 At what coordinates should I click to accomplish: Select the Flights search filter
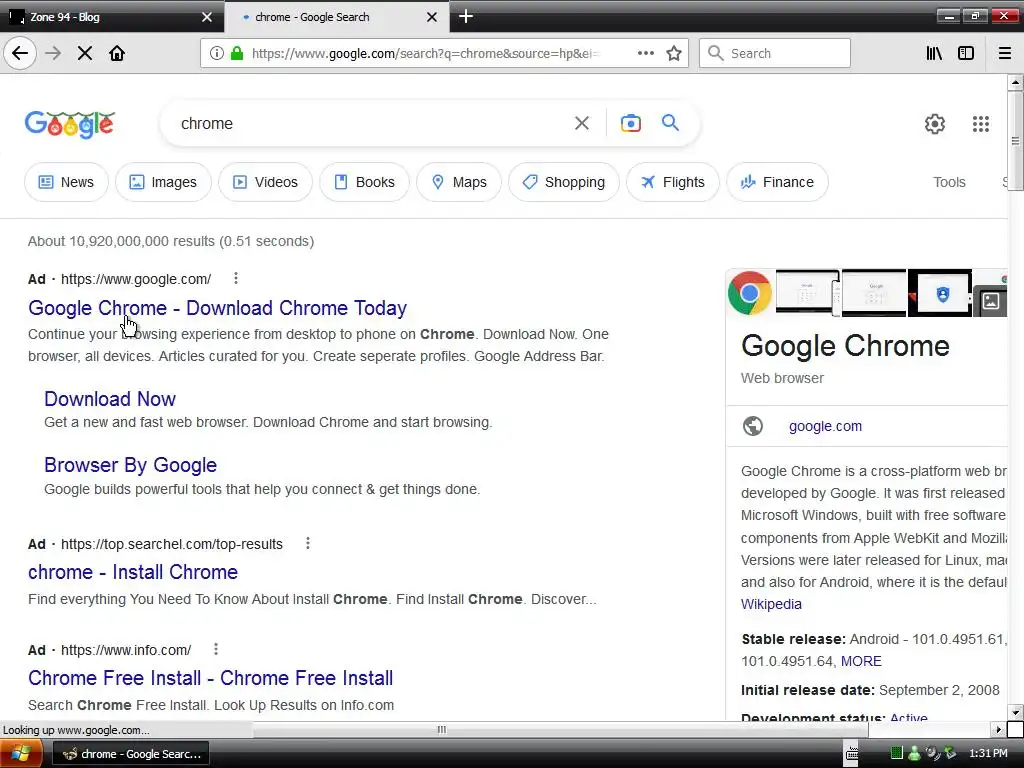coord(673,182)
